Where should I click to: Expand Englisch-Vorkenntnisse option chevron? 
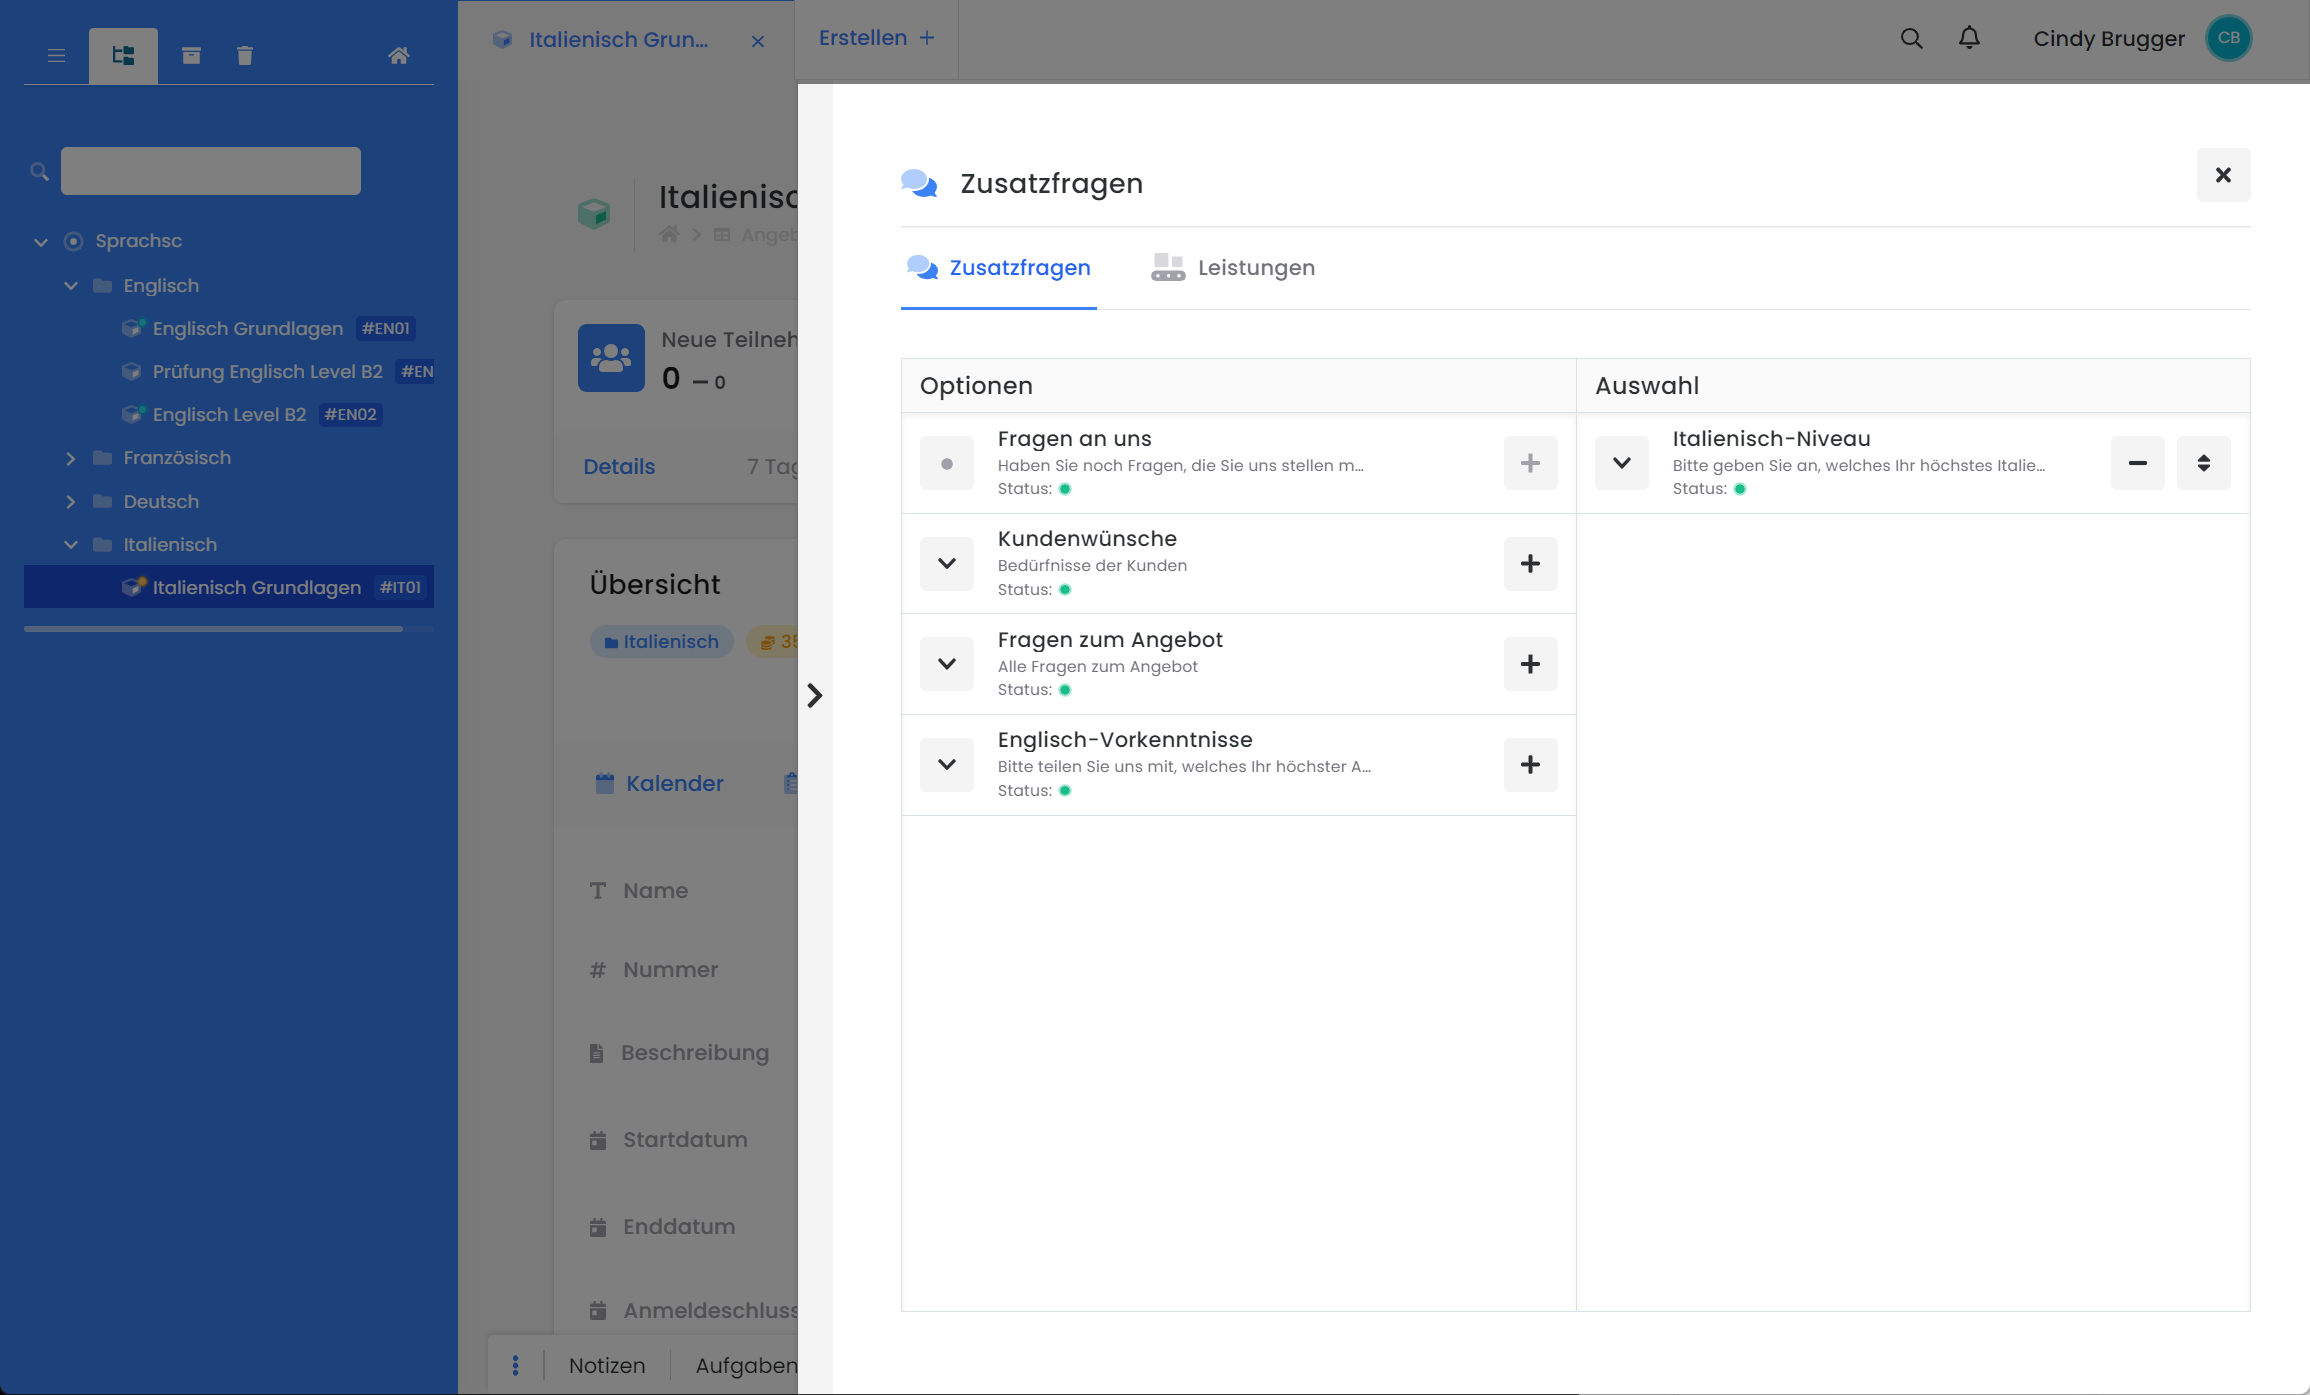pos(946,765)
